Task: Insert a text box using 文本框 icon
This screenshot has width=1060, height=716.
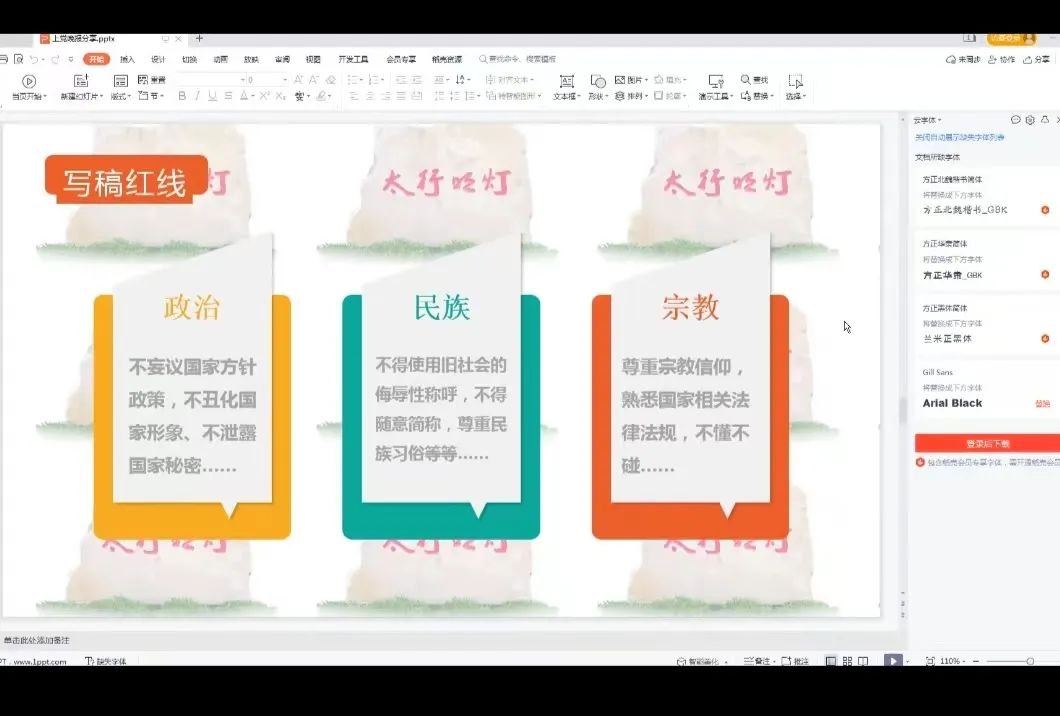Action: point(566,81)
